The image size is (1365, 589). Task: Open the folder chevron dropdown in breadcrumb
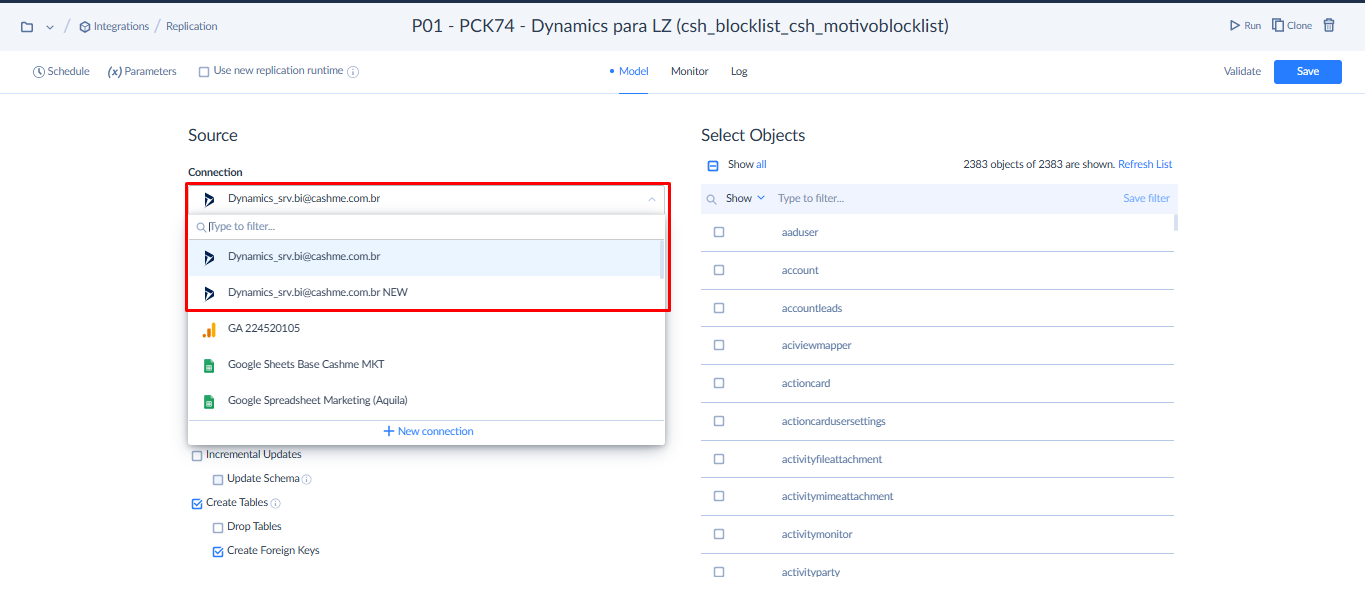pos(50,27)
